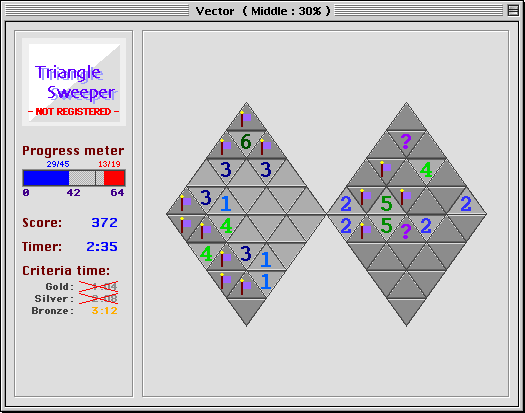Select the green number 6 cell
The image size is (525, 413).
[x=246, y=142]
